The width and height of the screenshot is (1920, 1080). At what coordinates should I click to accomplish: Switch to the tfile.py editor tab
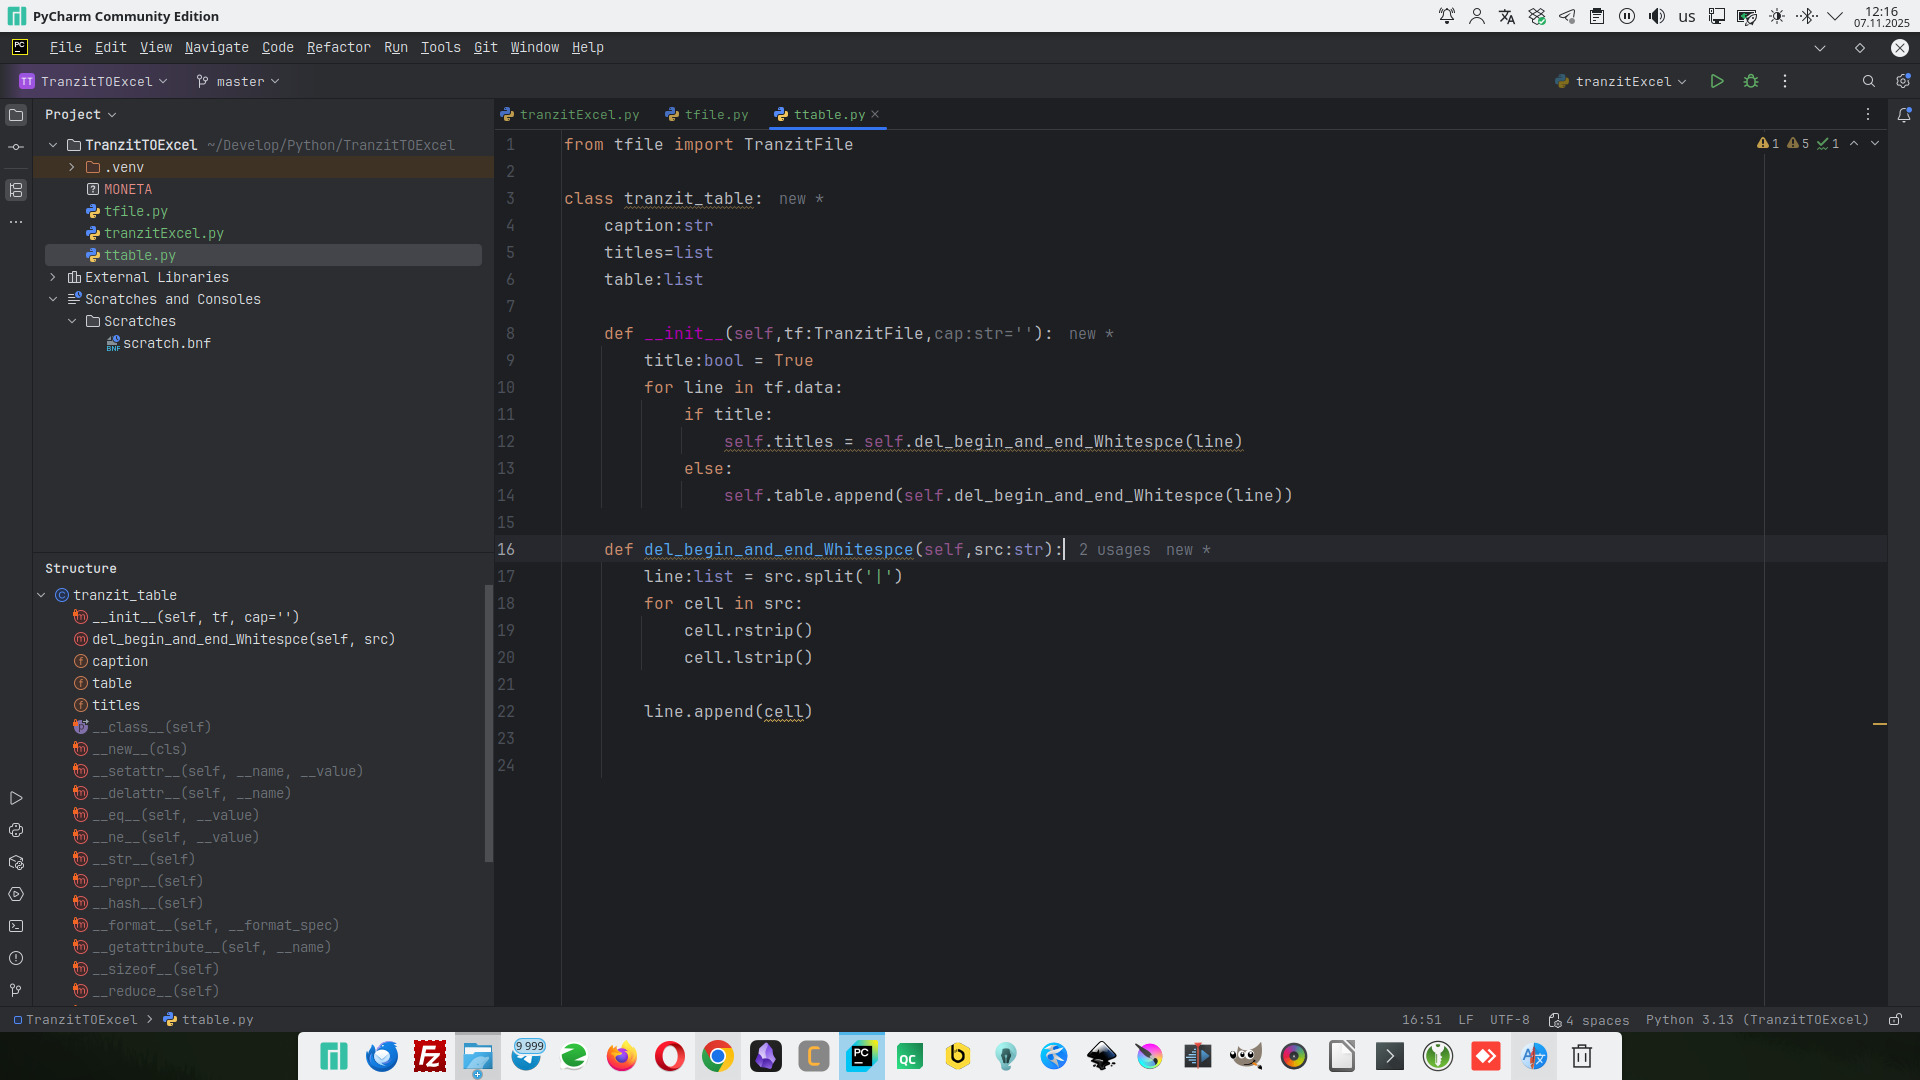pos(715,115)
